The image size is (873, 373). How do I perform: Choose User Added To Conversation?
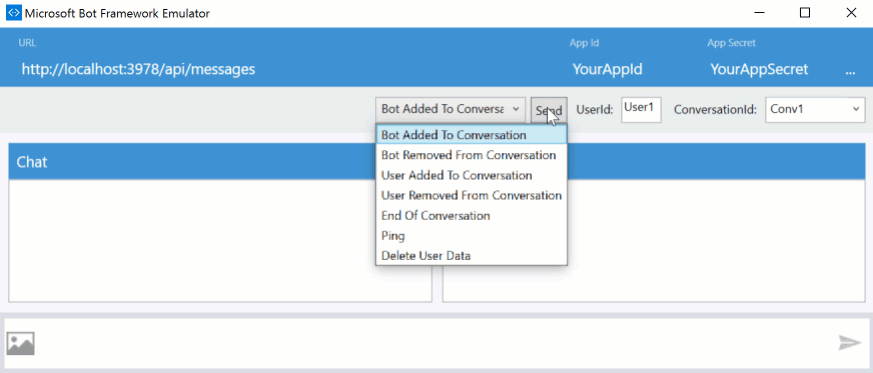(472, 175)
